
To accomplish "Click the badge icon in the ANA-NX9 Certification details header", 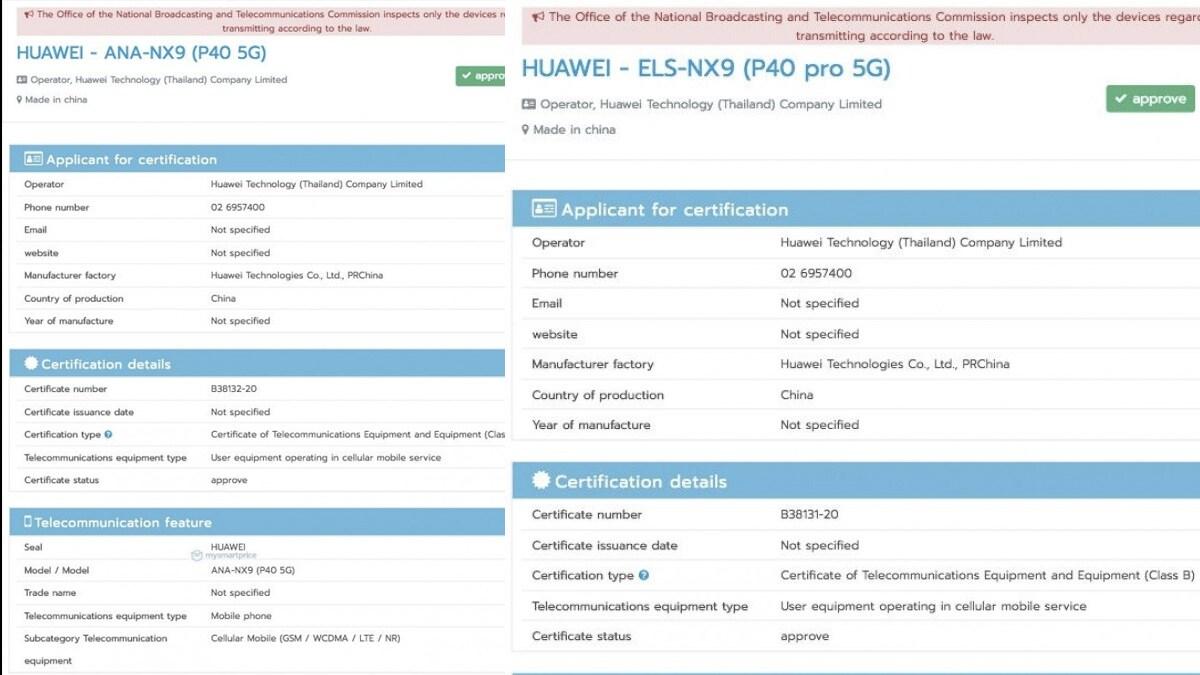I will pos(31,364).
